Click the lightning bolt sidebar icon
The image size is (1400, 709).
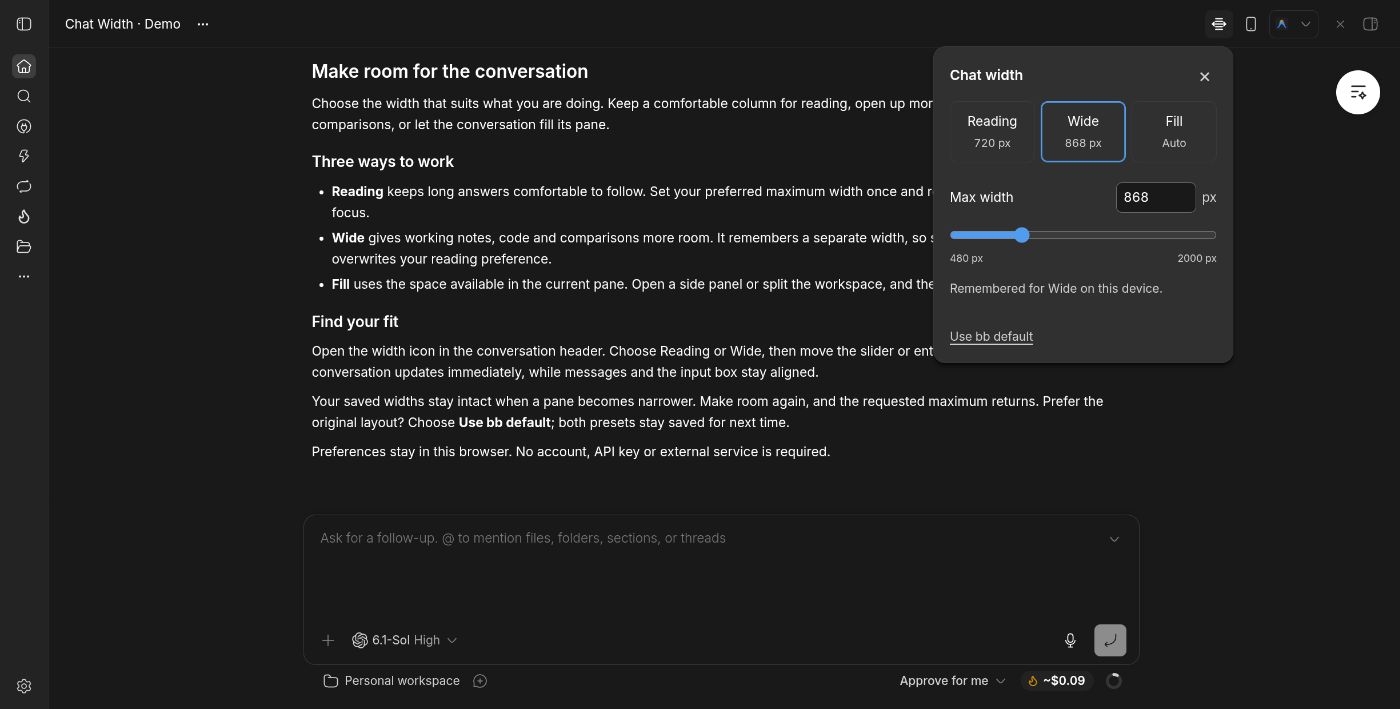point(24,156)
